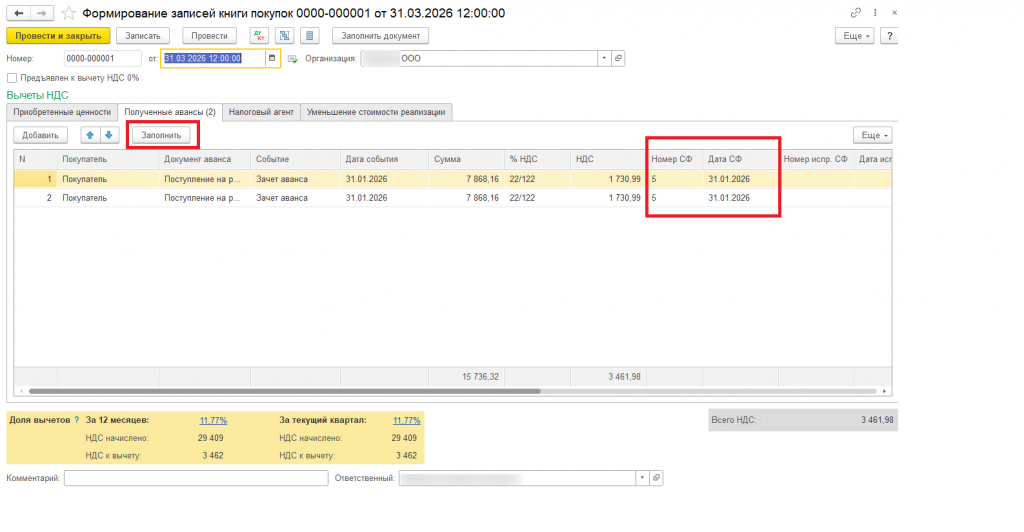Expand the Ответственный dropdown list
1024x532 pixels.
point(642,478)
